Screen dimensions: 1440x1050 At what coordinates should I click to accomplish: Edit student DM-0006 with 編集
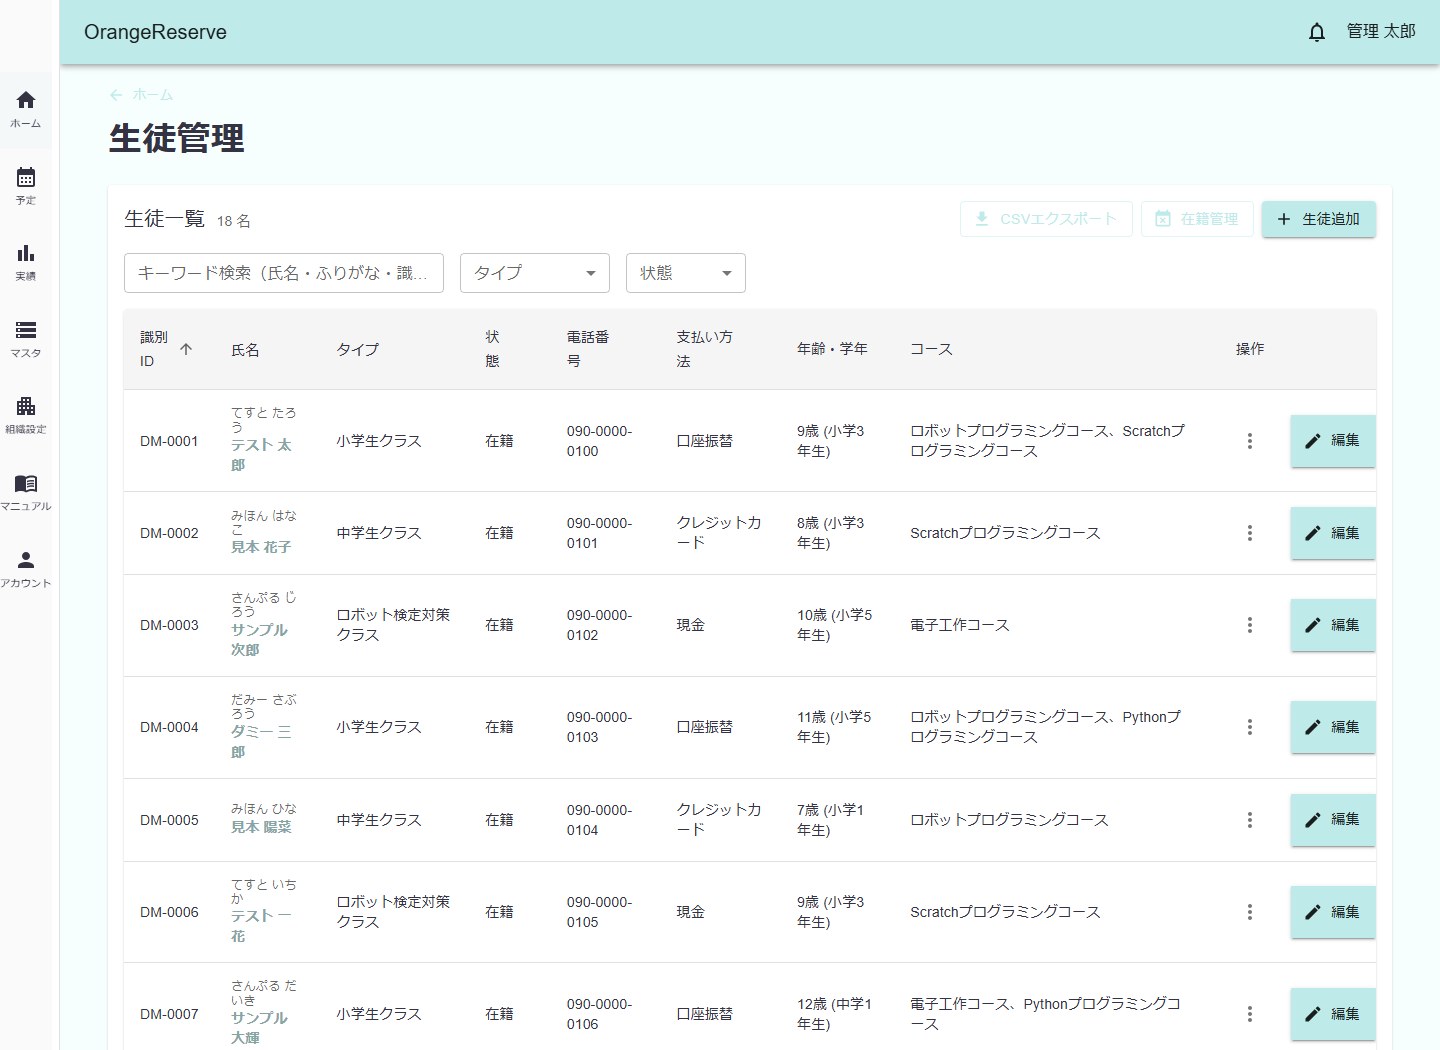coord(1333,912)
